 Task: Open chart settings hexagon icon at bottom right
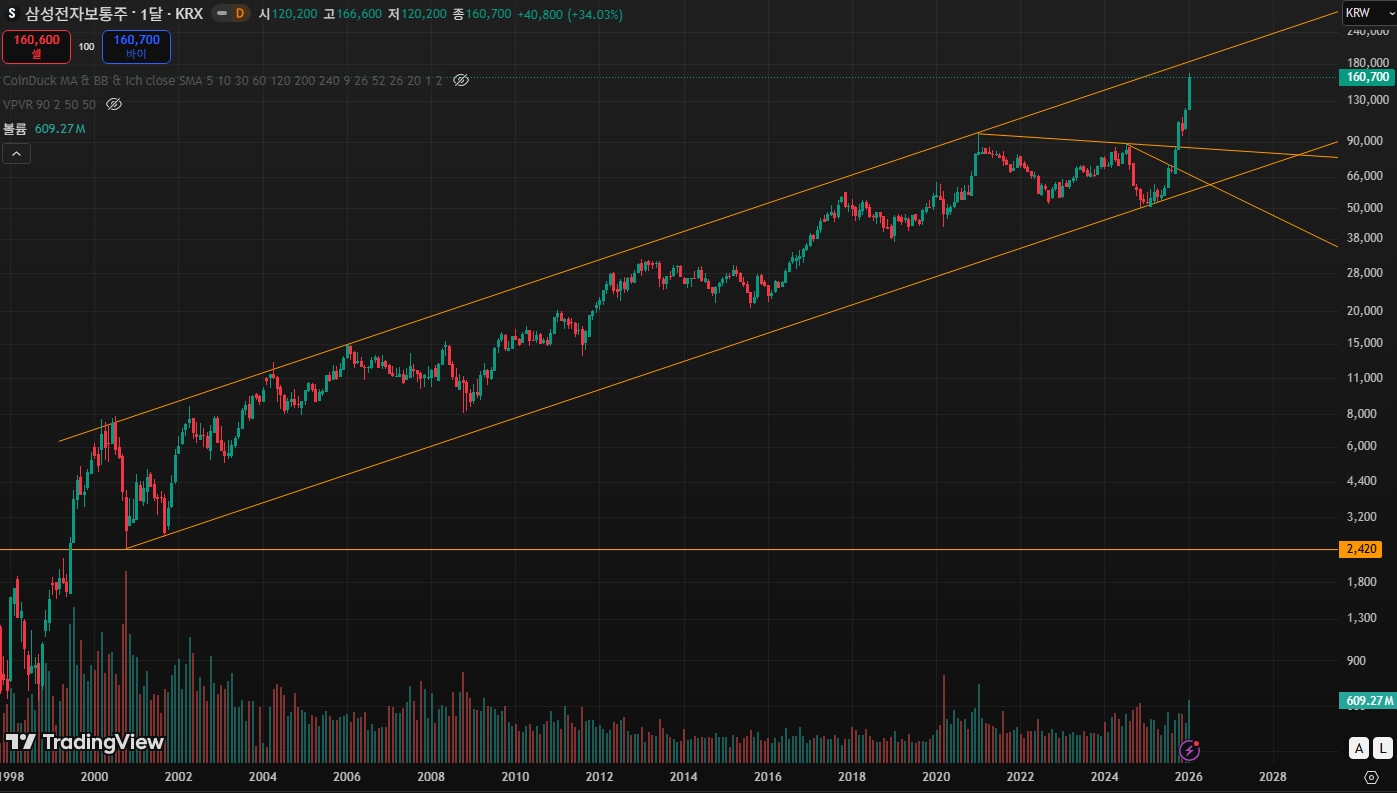(x=1371, y=776)
